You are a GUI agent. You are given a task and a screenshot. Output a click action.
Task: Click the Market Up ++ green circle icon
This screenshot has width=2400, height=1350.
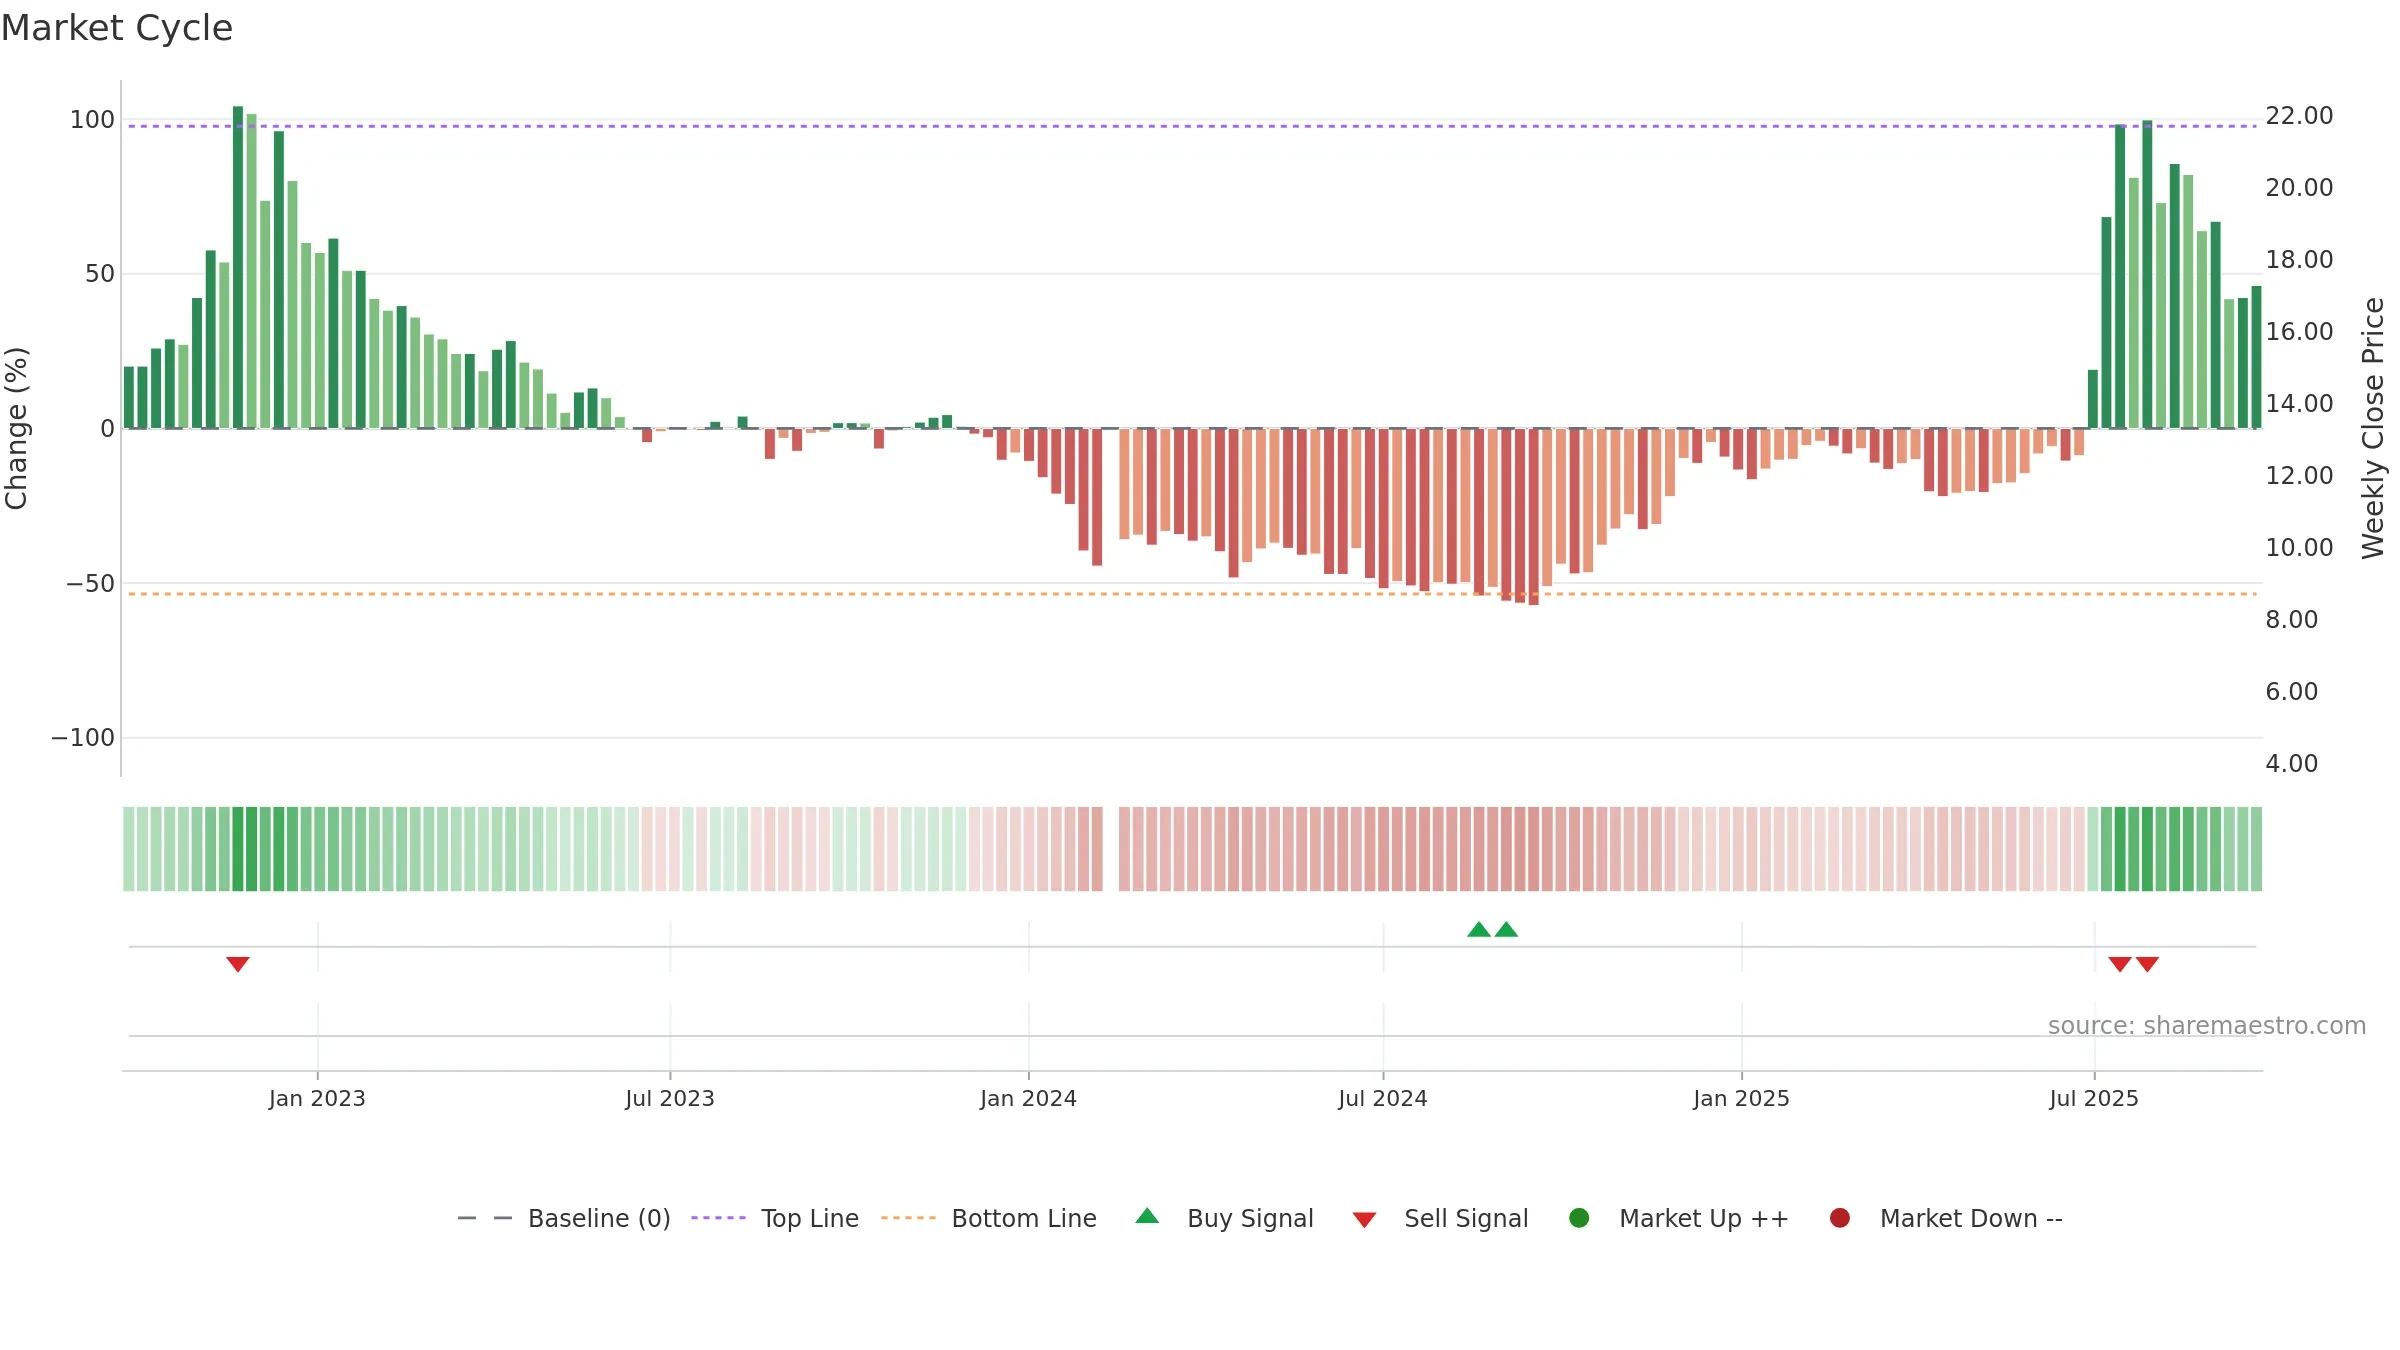click(1579, 1218)
